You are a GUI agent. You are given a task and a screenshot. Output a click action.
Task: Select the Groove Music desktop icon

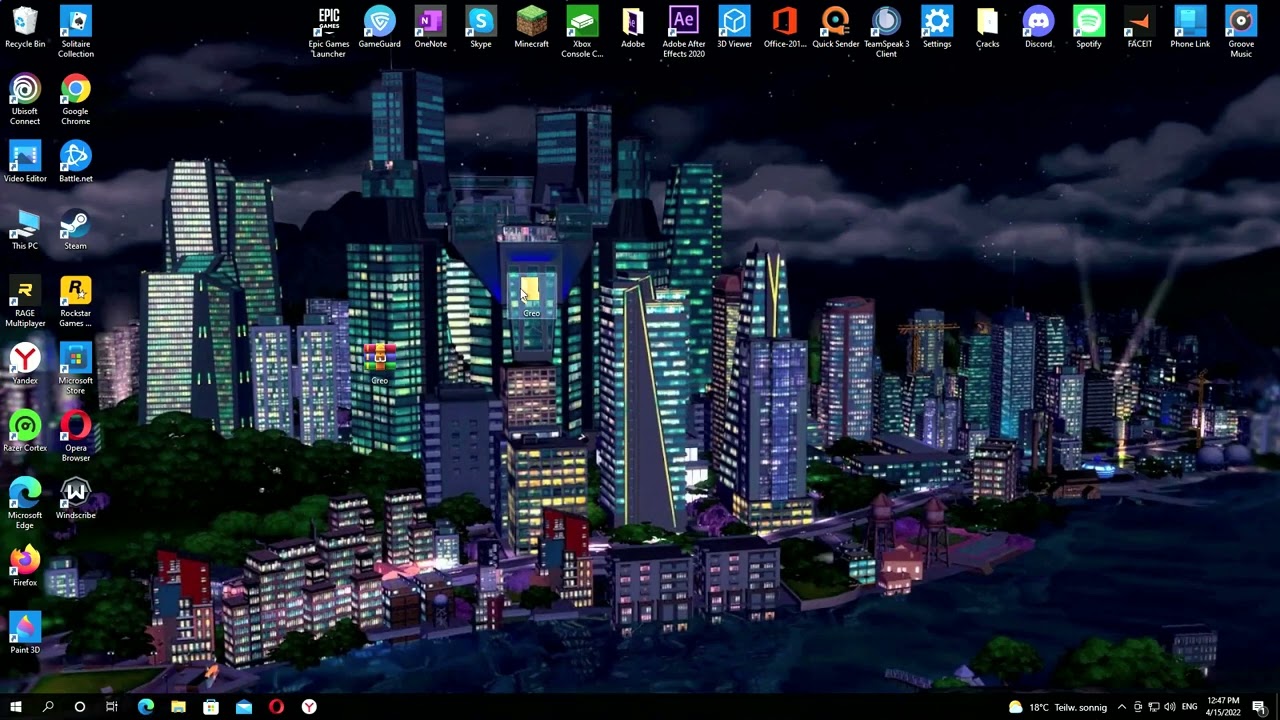1241,32
